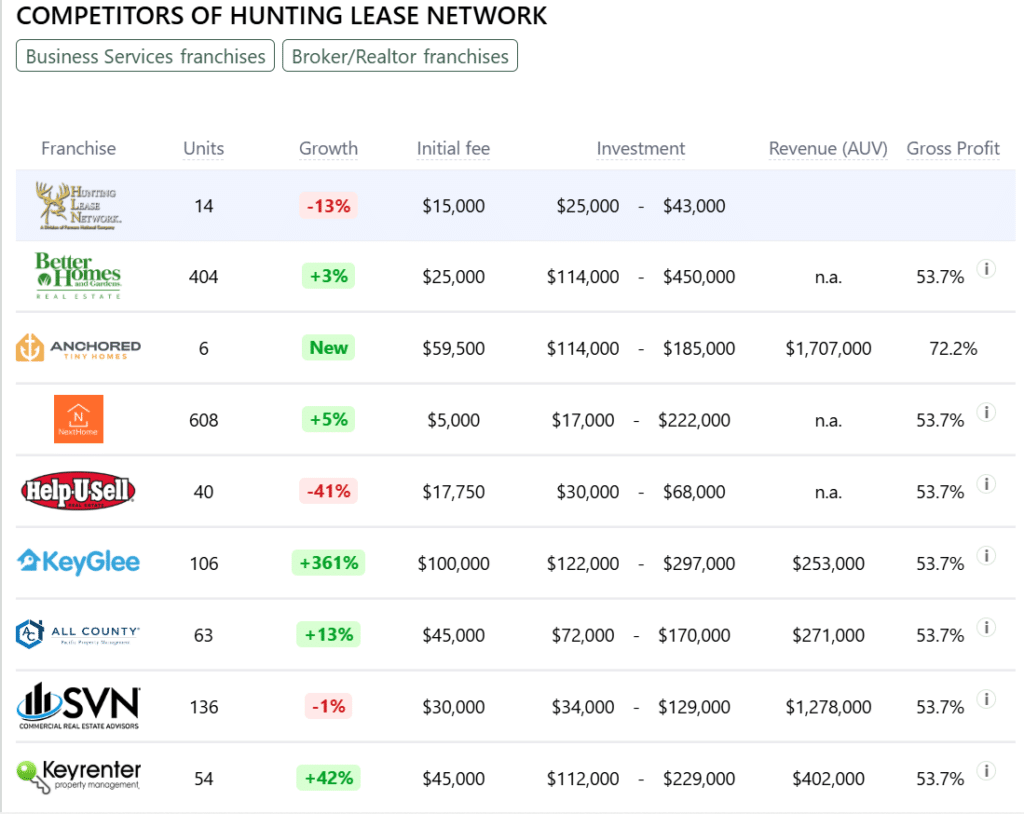Open the Help-U-Sell franchise logo

click(78, 491)
